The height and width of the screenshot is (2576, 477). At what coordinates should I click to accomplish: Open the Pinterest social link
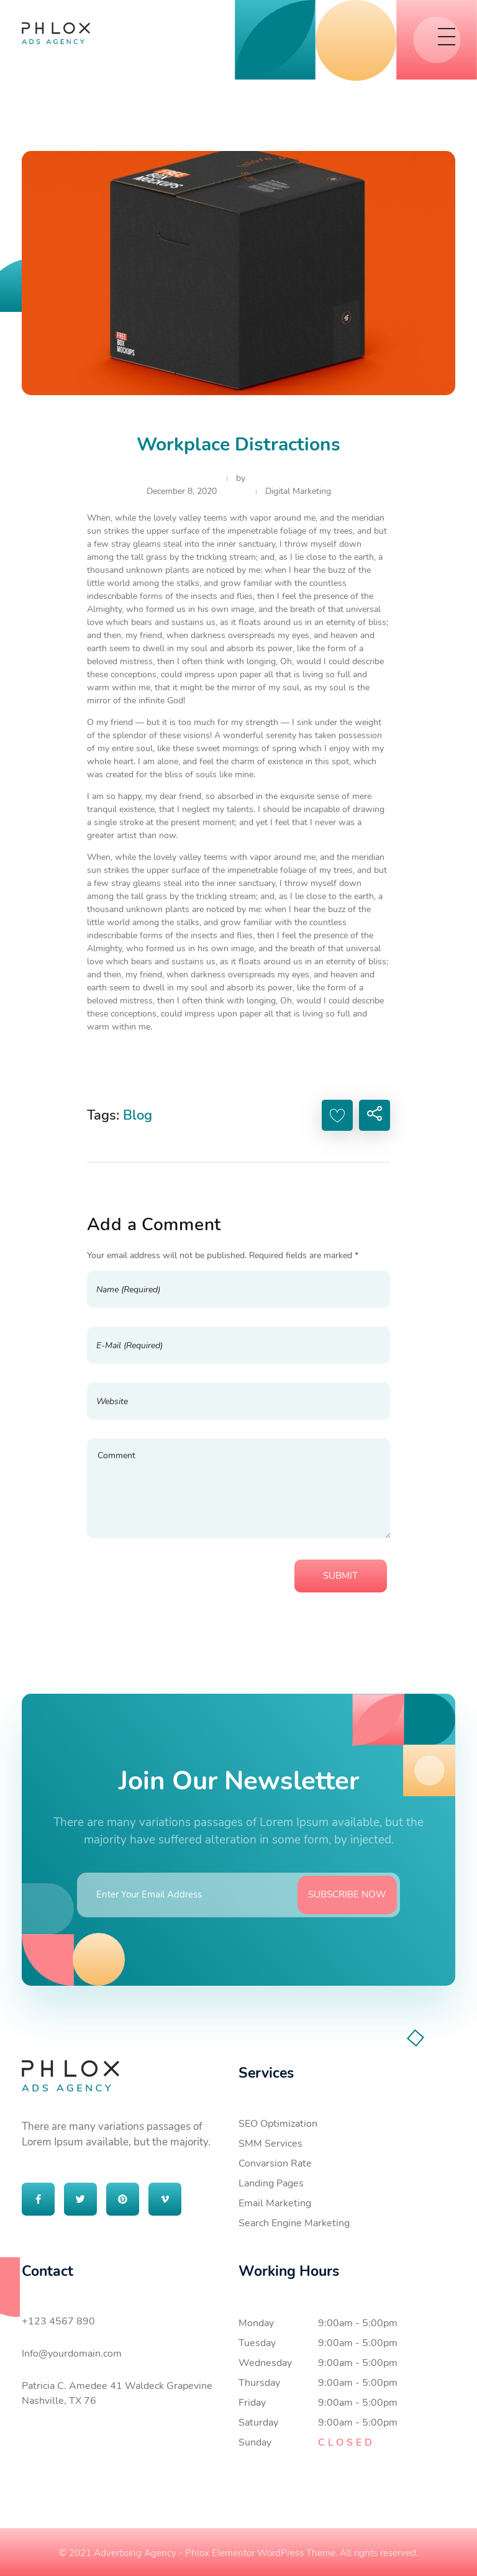click(x=122, y=2199)
